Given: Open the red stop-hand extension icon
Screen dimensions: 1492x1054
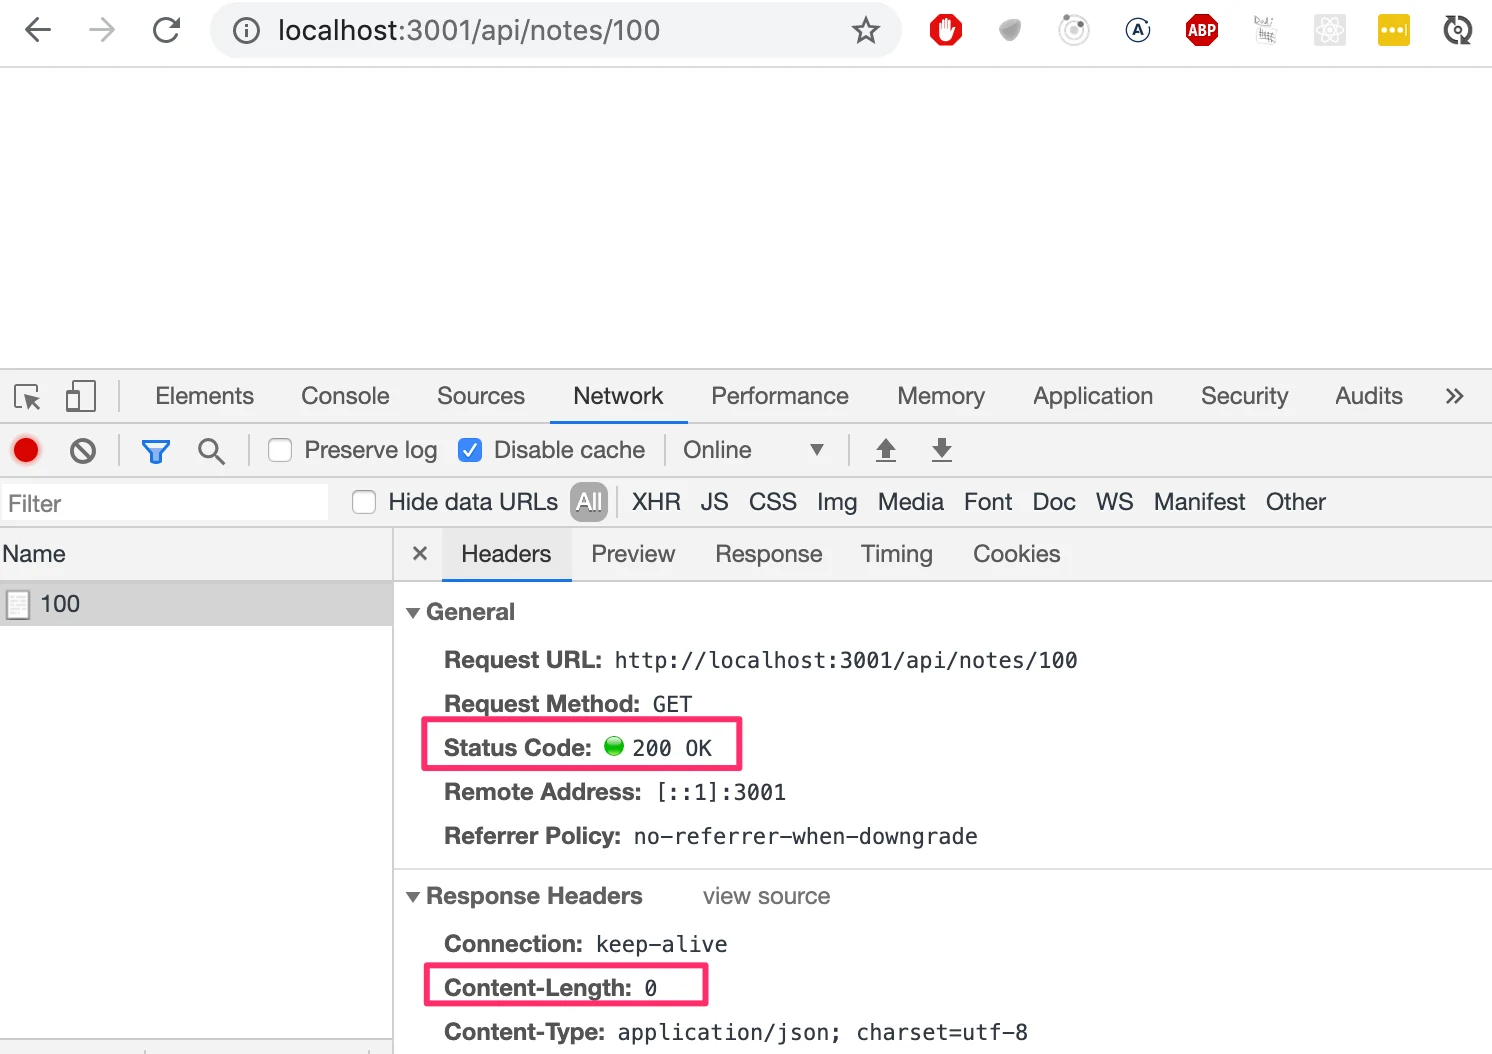Looking at the screenshot, I should pos(946,31).
